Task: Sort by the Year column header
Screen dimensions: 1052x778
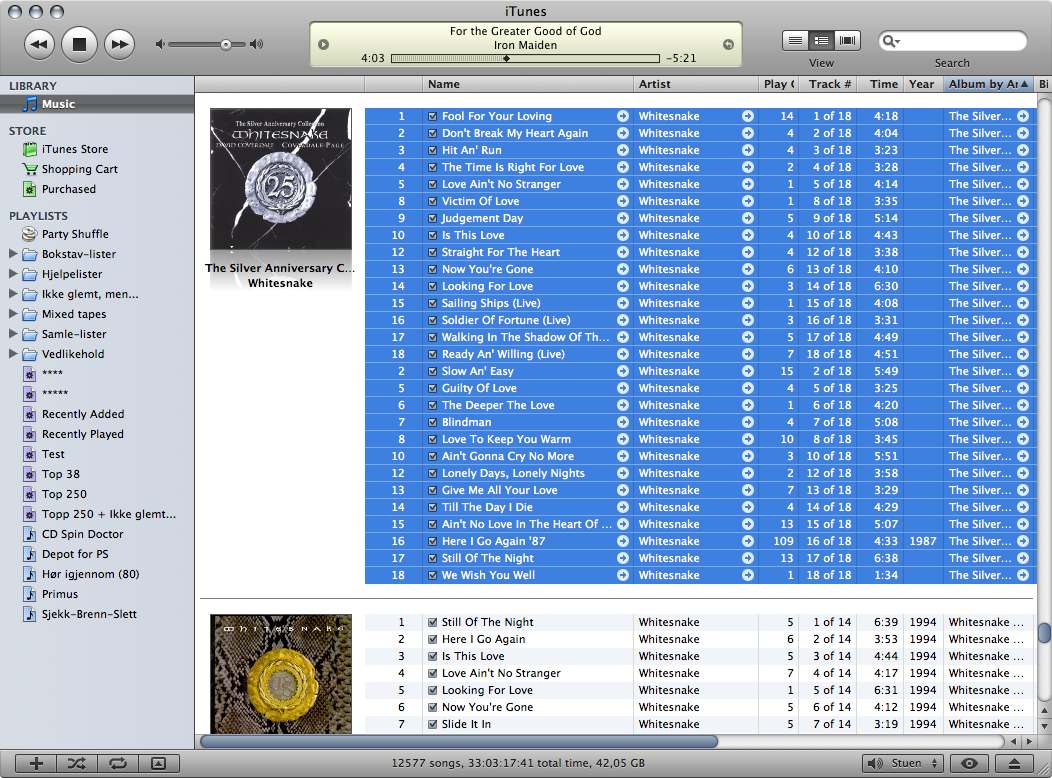Action: click(923, 84)
